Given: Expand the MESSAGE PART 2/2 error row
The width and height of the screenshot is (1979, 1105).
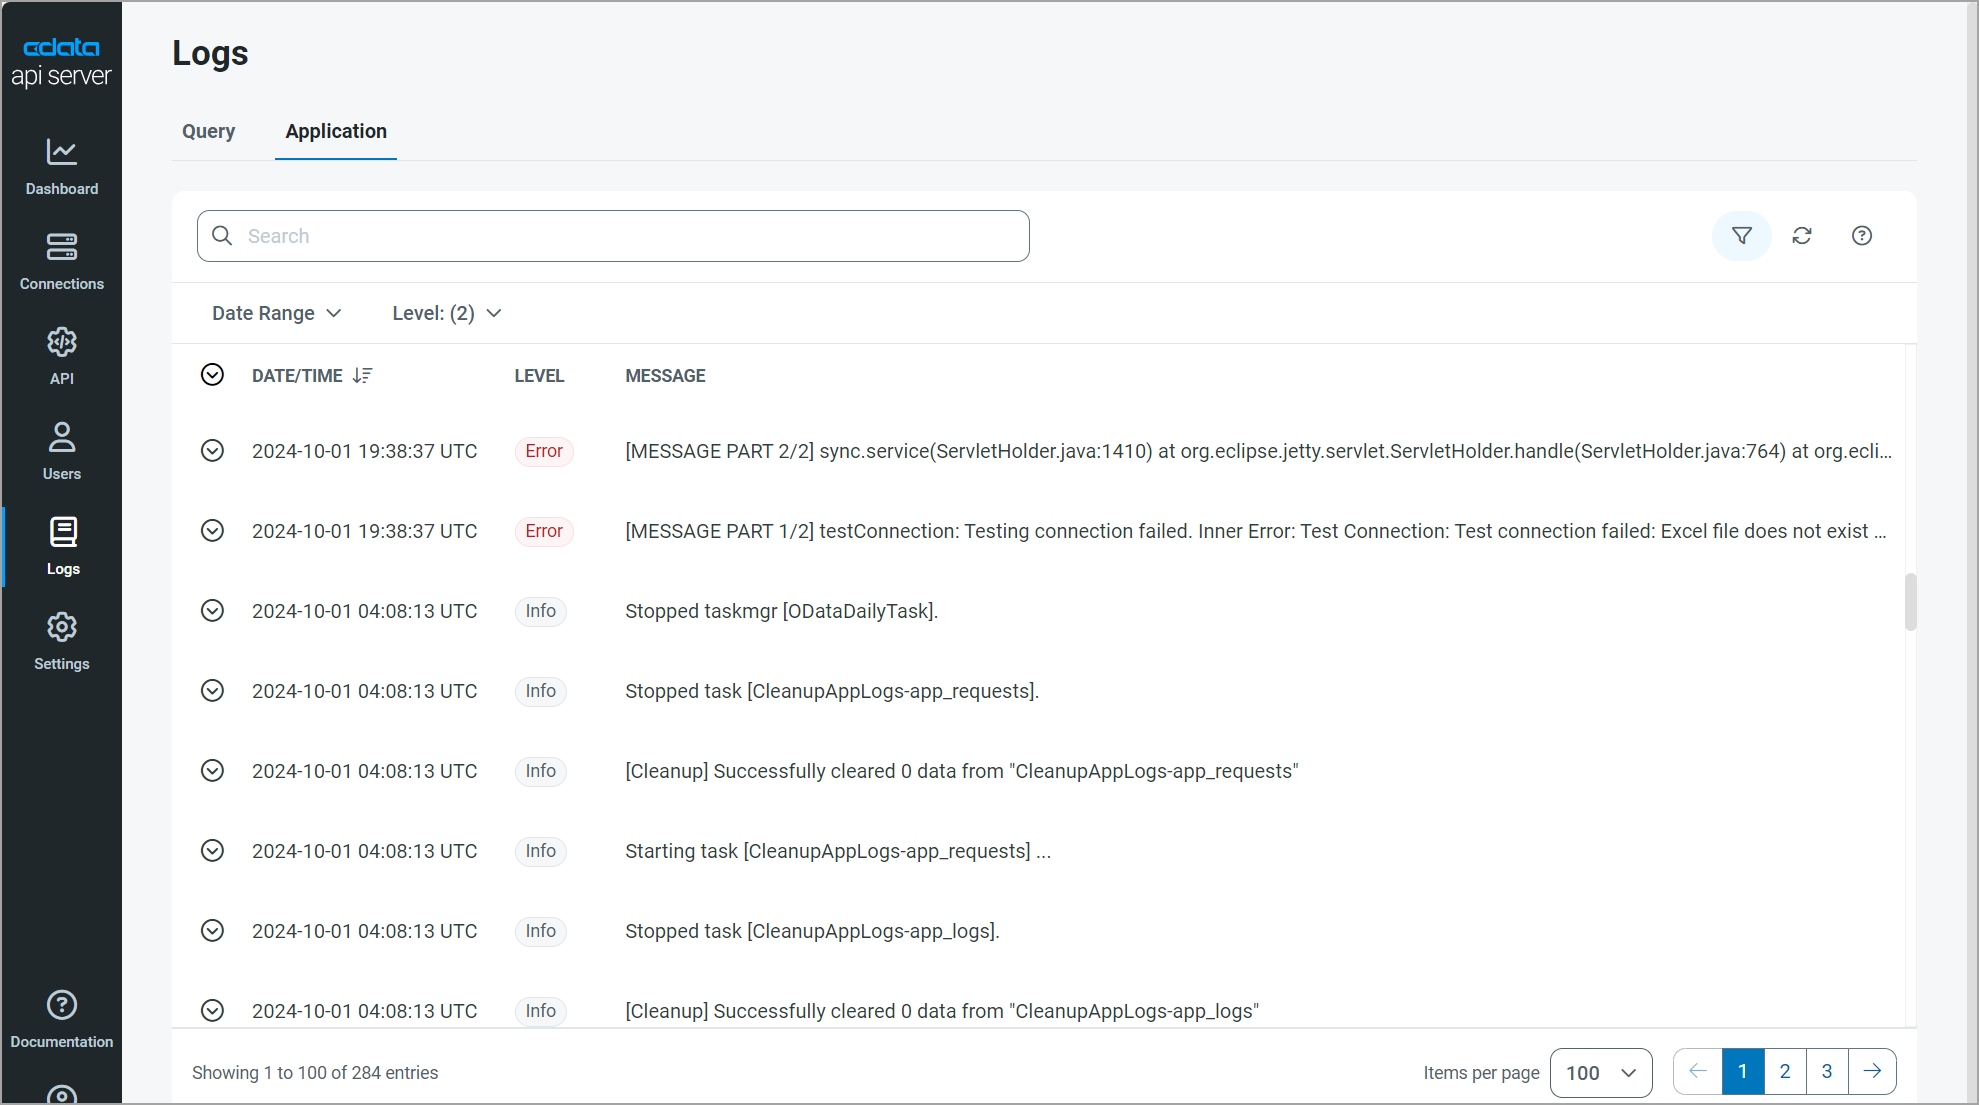Looking at the screenshot, I should pyautogui.click(x=212, y=451).
